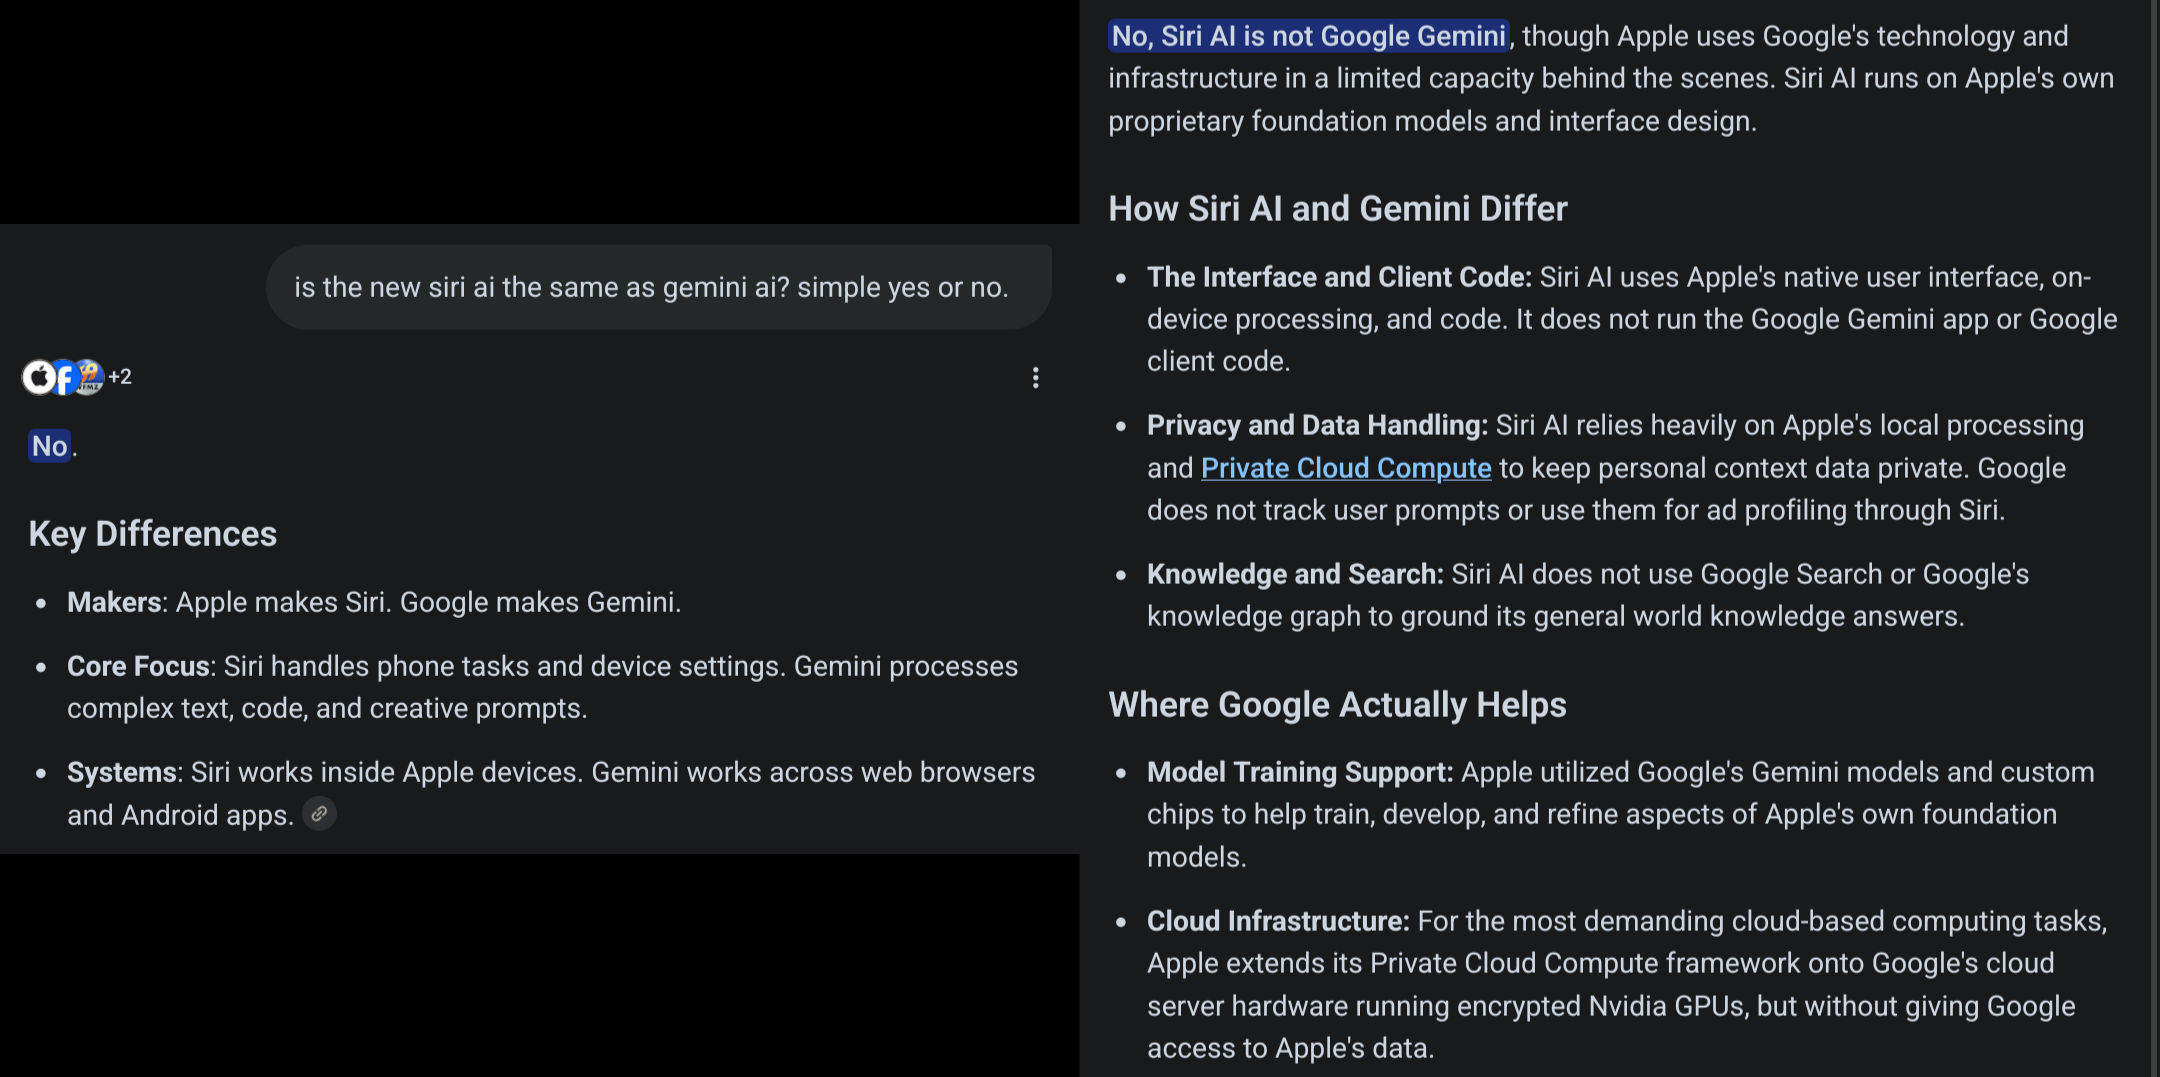Click the bold "Makers" label
The height and width of the screenshot is (1077, 2160).
click(x=114, y=602)
